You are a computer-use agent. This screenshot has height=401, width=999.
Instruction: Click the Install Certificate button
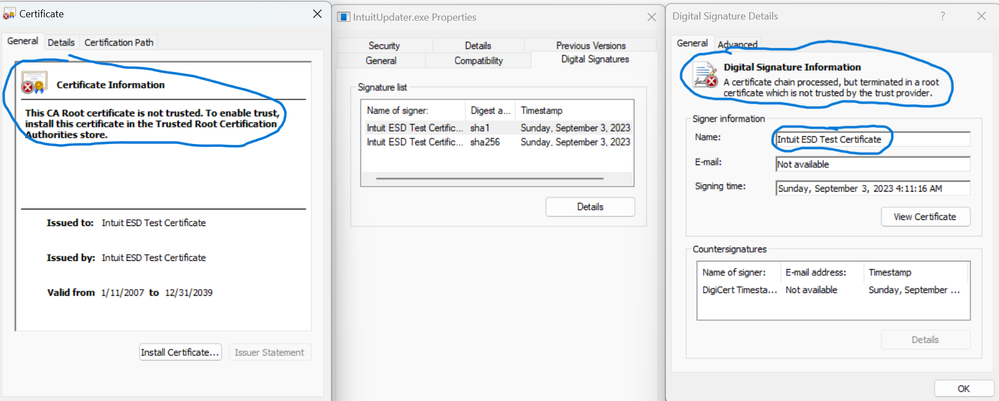pos(180,352)
